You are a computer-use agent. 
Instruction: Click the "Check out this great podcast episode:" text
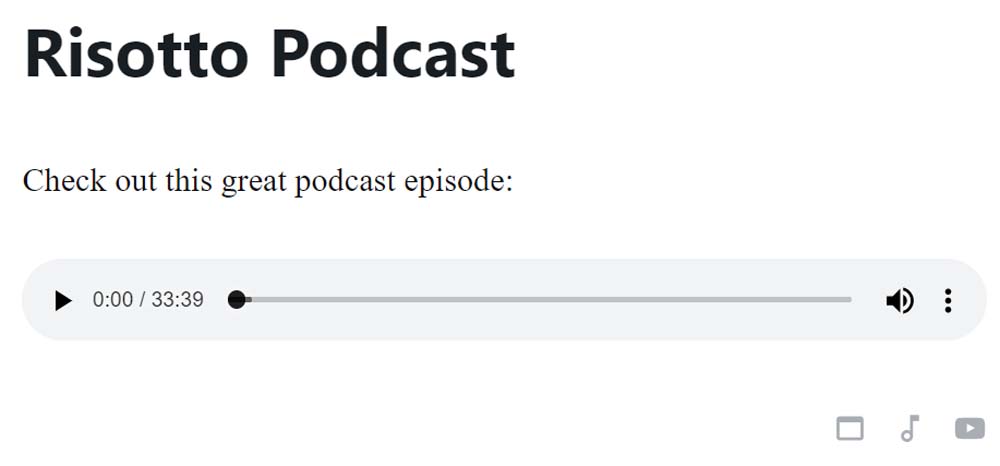pos(268,181)
